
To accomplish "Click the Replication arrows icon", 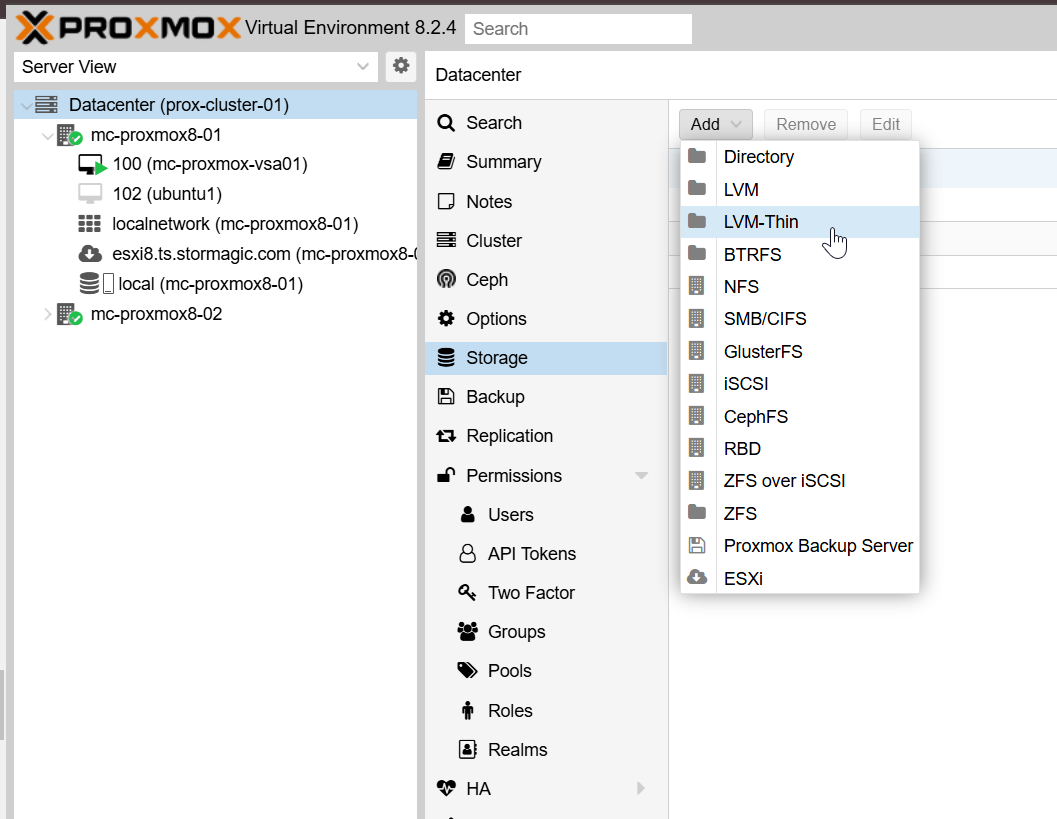I will coord(446,436).
